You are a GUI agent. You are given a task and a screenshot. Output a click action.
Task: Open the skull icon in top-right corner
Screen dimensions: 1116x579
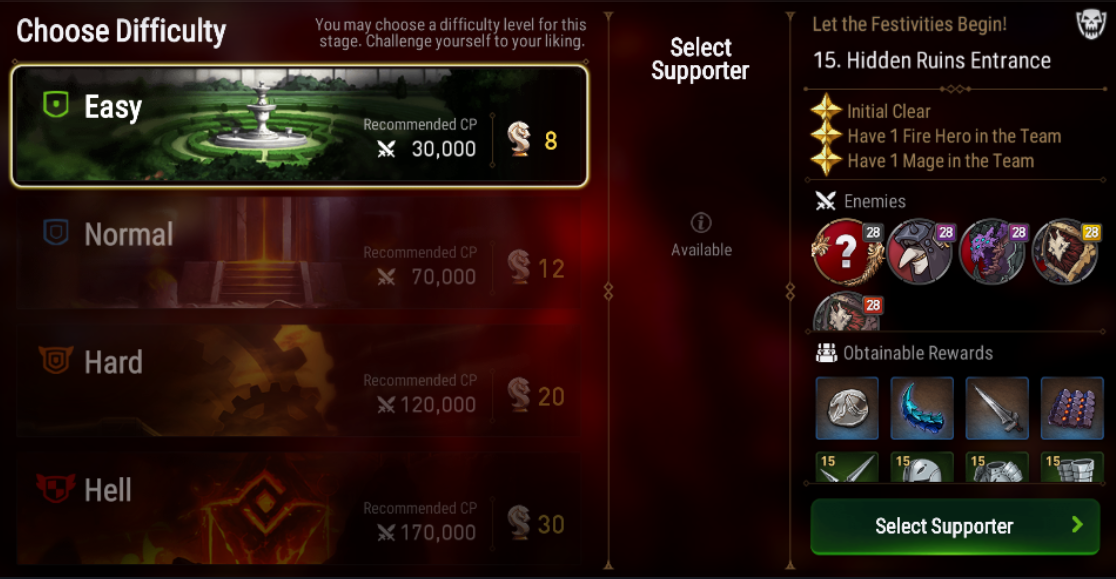[x=1090, y=25]
